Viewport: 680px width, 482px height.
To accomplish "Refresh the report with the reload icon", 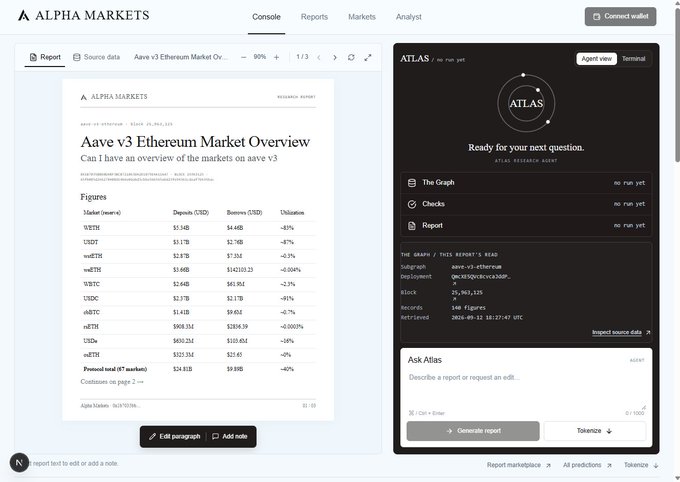I will (351, 57).
